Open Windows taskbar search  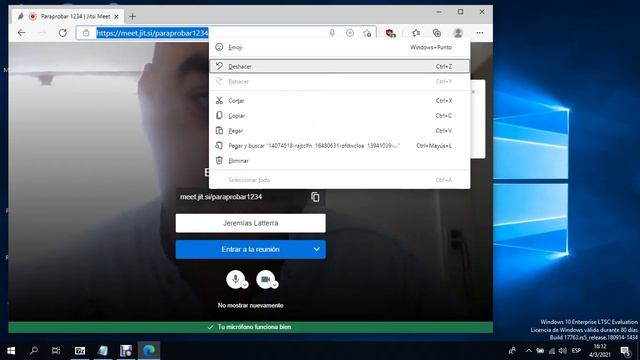34,351
